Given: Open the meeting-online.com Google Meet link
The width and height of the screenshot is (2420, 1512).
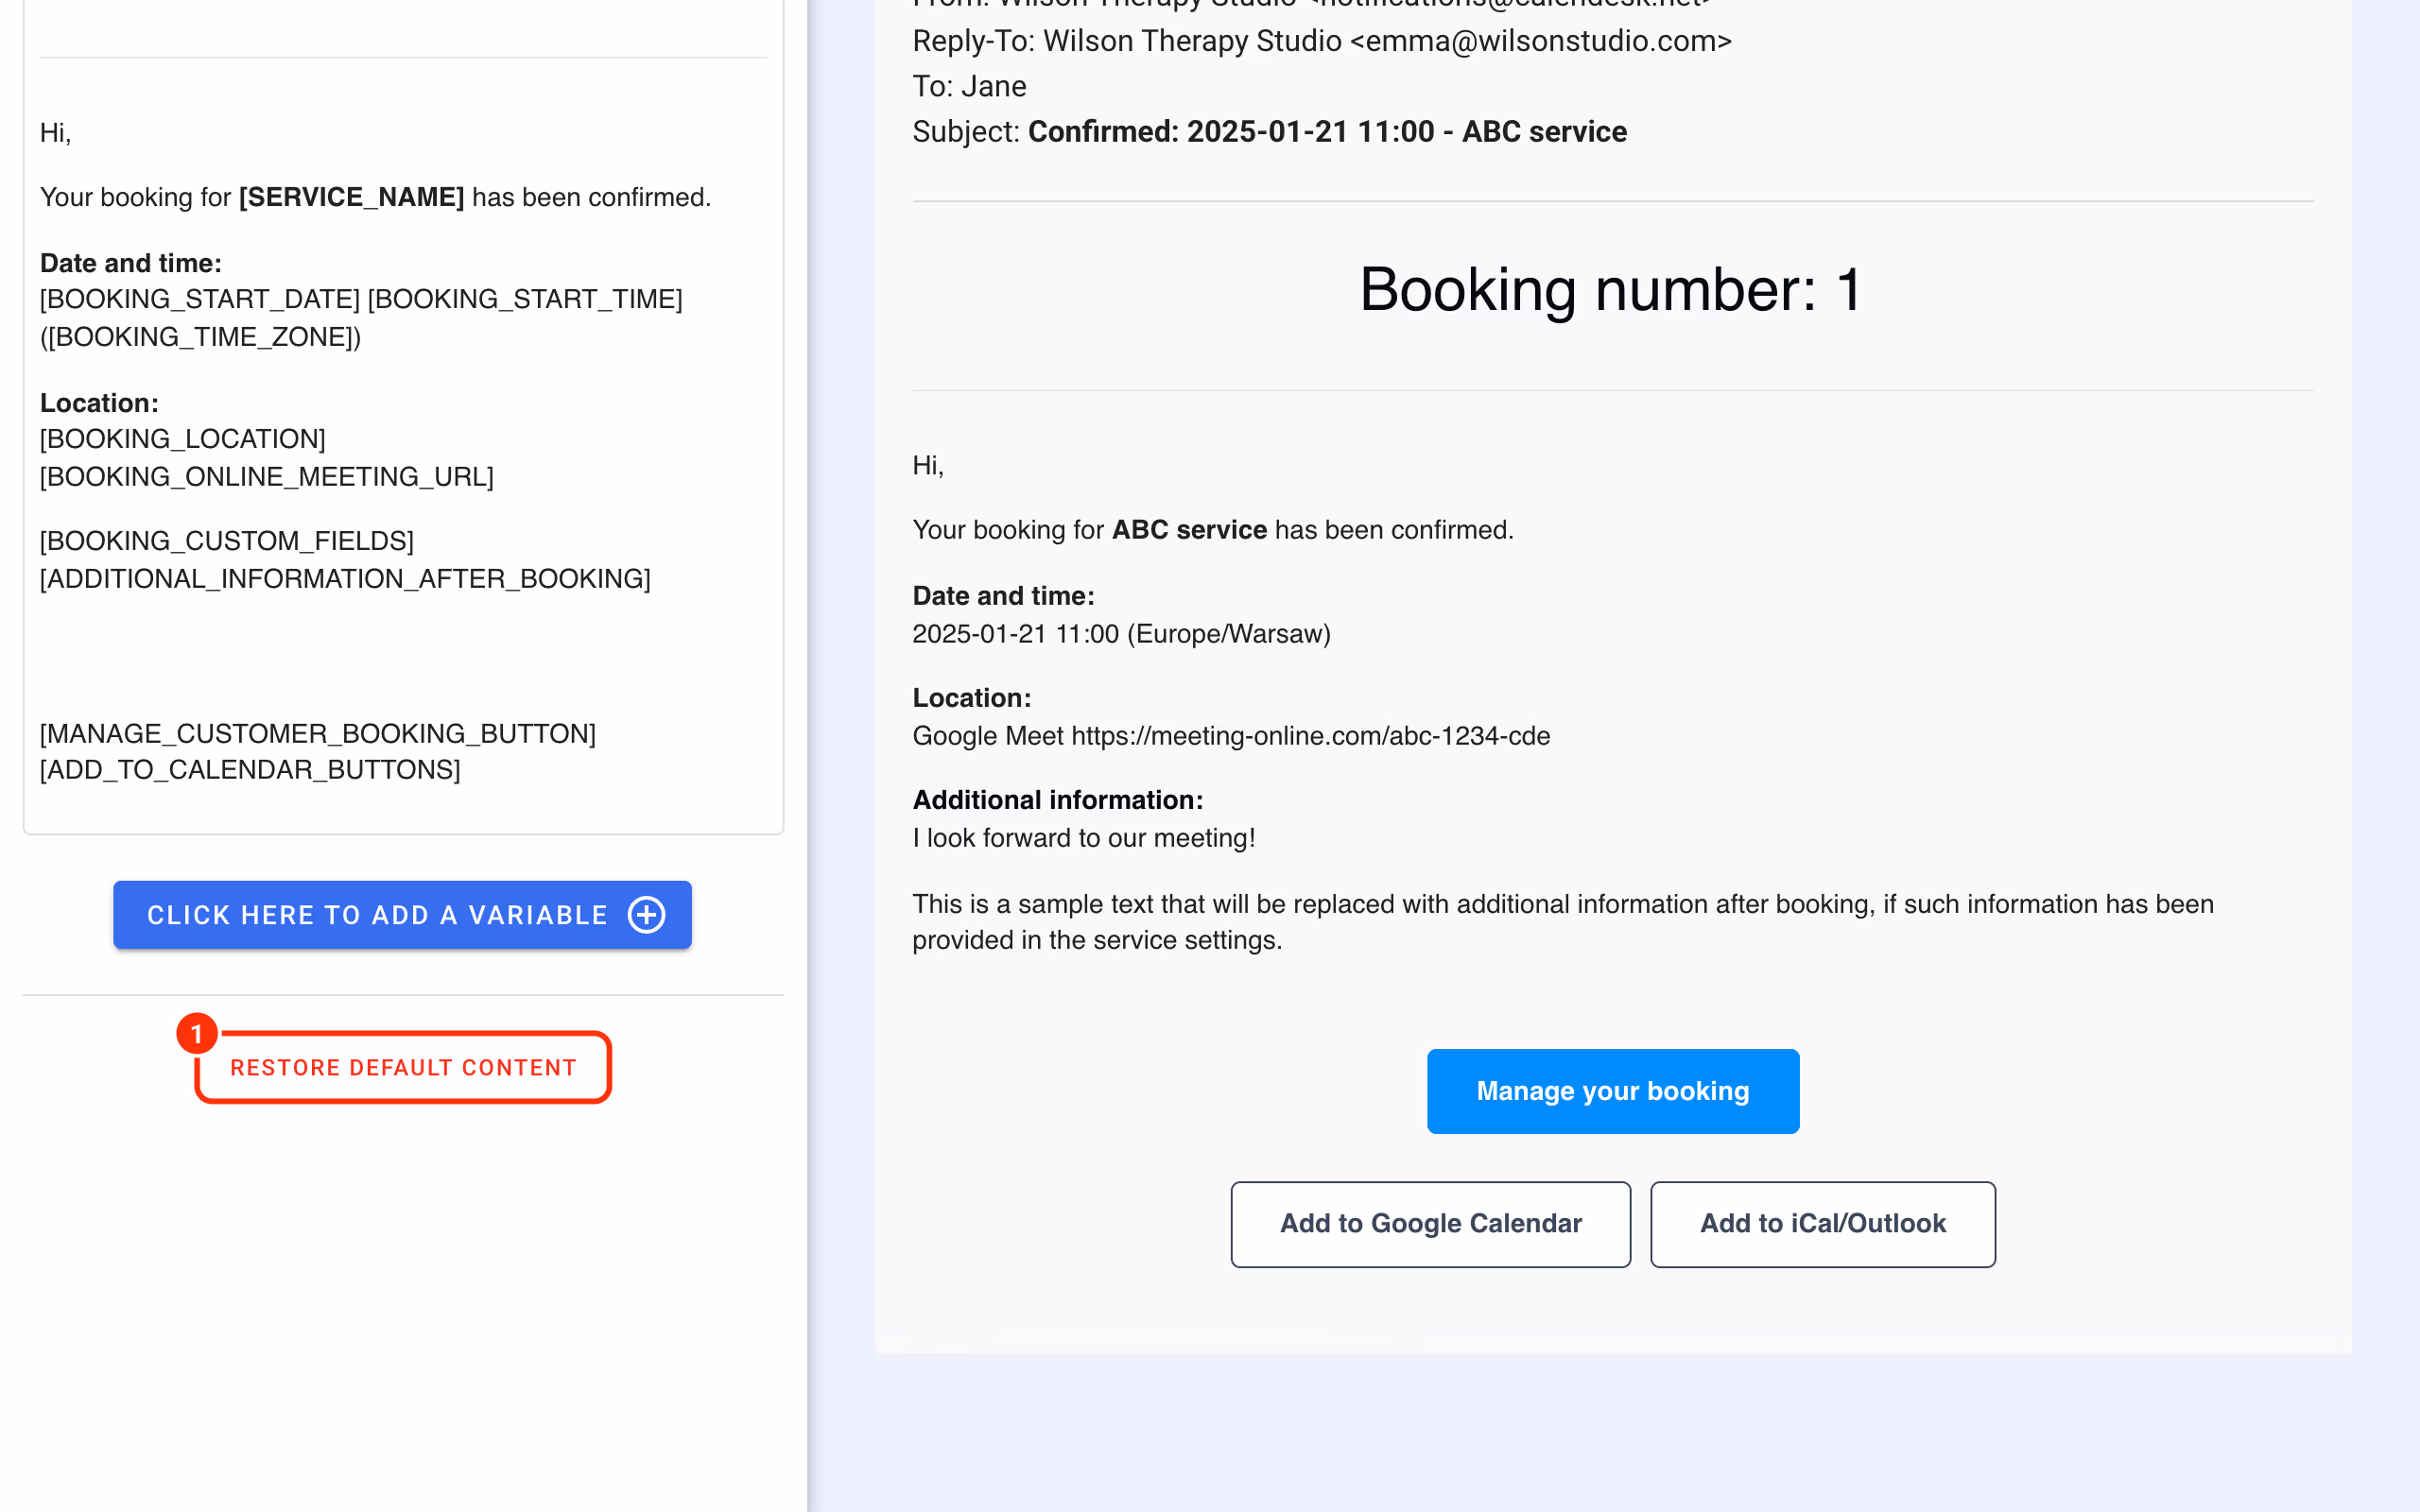Looking at the screenshot, I should point(1311,736).
